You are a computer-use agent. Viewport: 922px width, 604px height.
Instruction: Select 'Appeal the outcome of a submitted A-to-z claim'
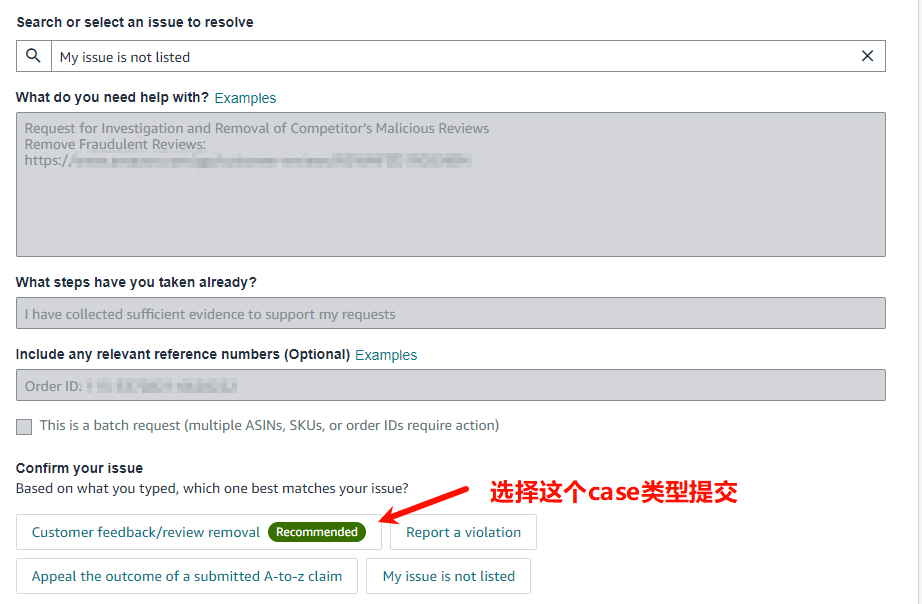pyautogui.click(x=187, y=576)
